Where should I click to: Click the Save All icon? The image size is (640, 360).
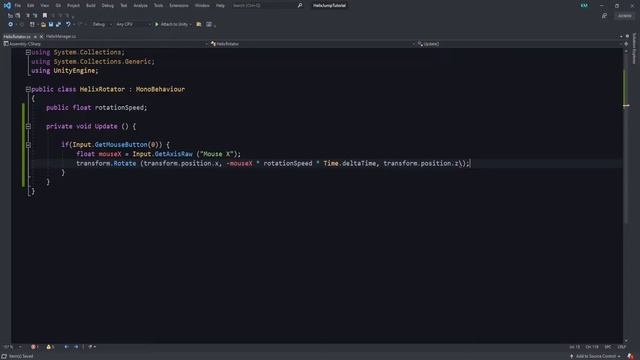(x=58, y=24)
